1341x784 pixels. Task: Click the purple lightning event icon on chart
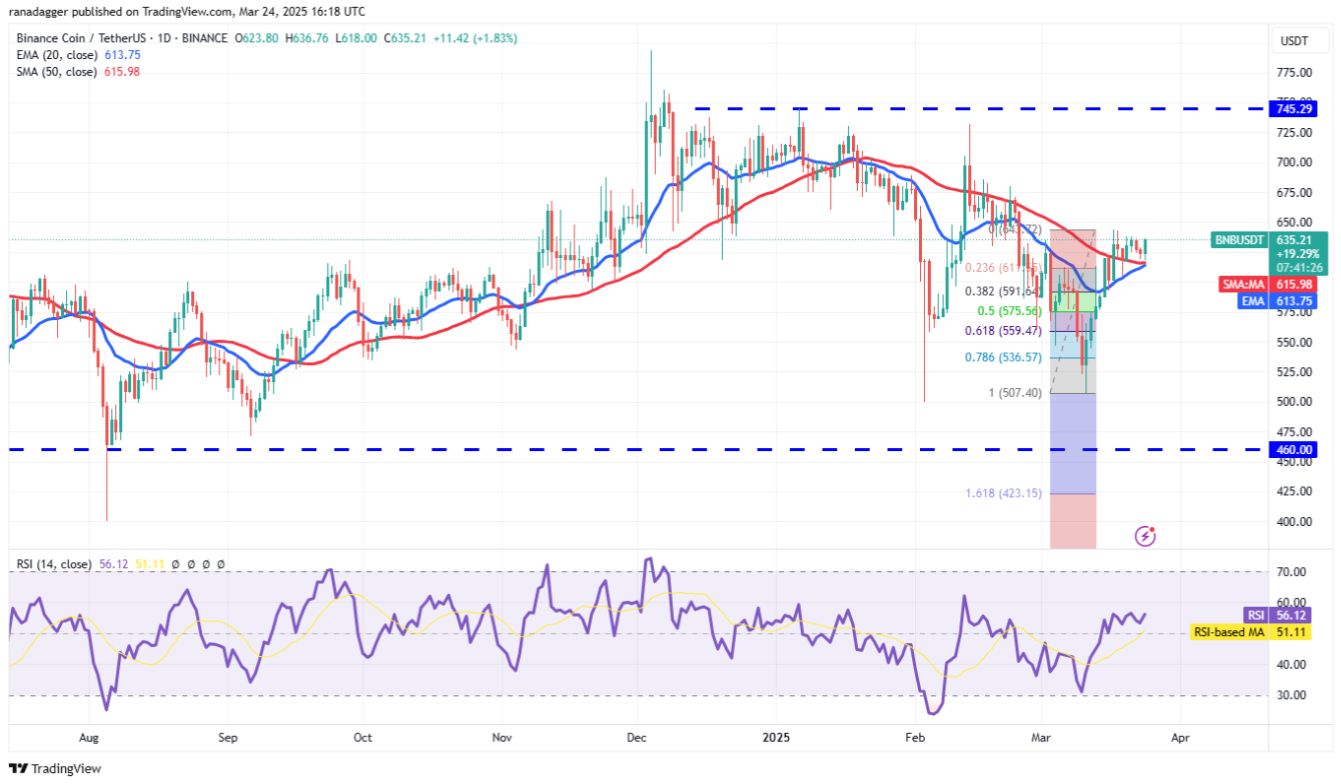pos(1146,537)
